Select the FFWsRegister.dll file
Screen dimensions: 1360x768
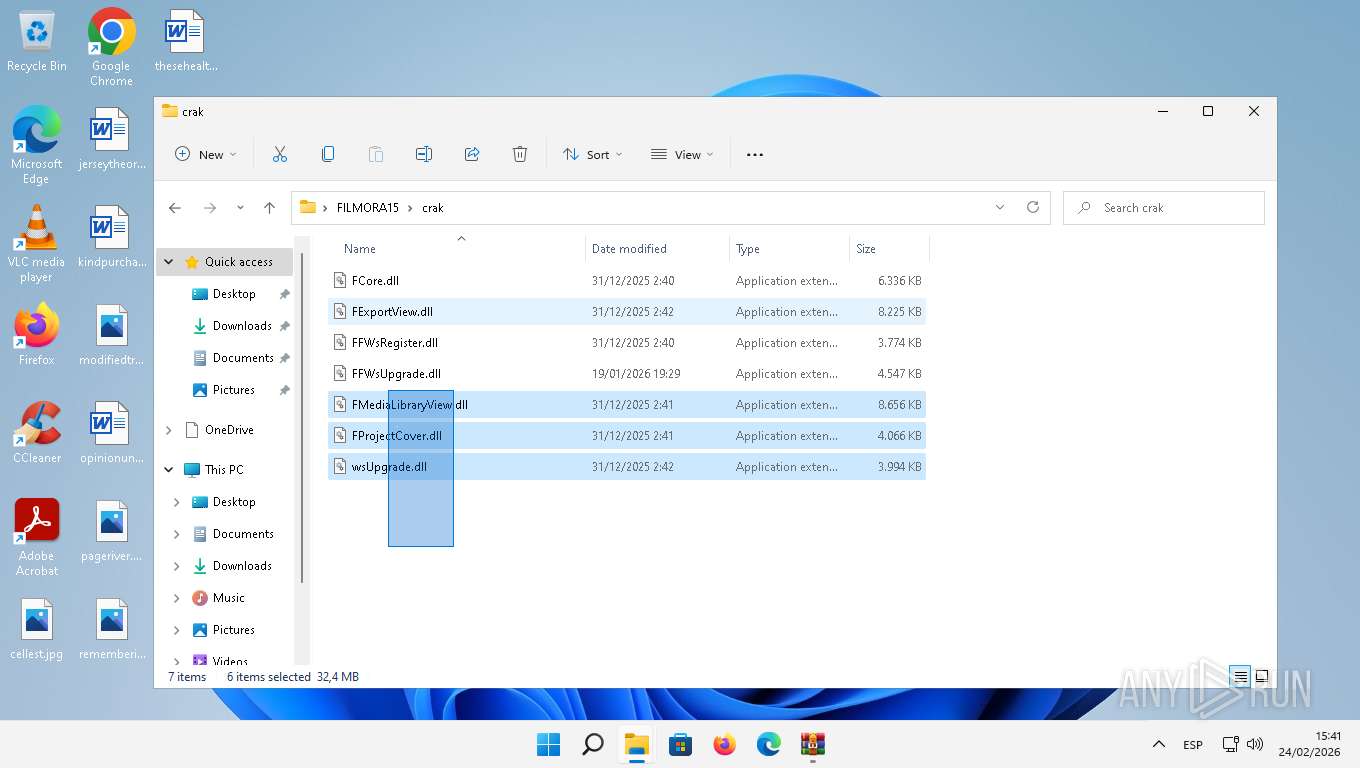click(627, 343)
